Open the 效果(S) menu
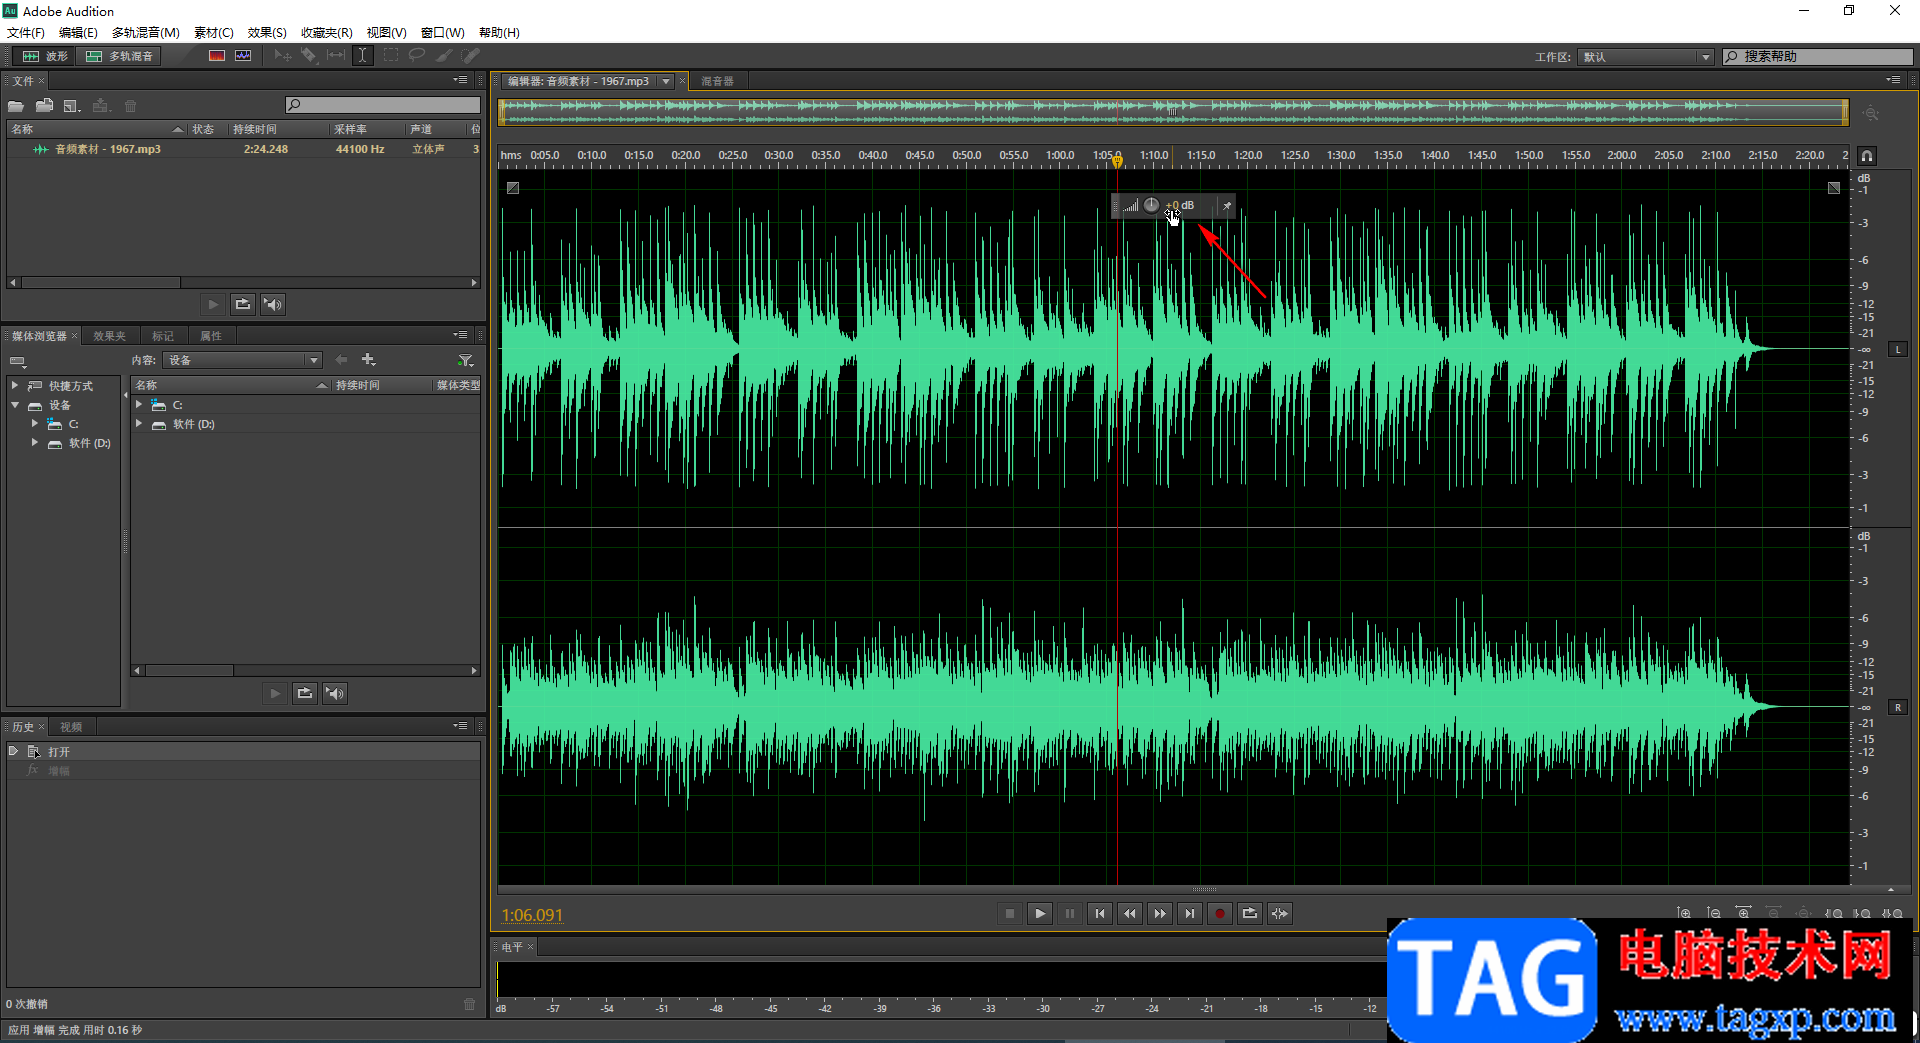1920x1043 pixels. pyautogui.click(x=267, y=32)
